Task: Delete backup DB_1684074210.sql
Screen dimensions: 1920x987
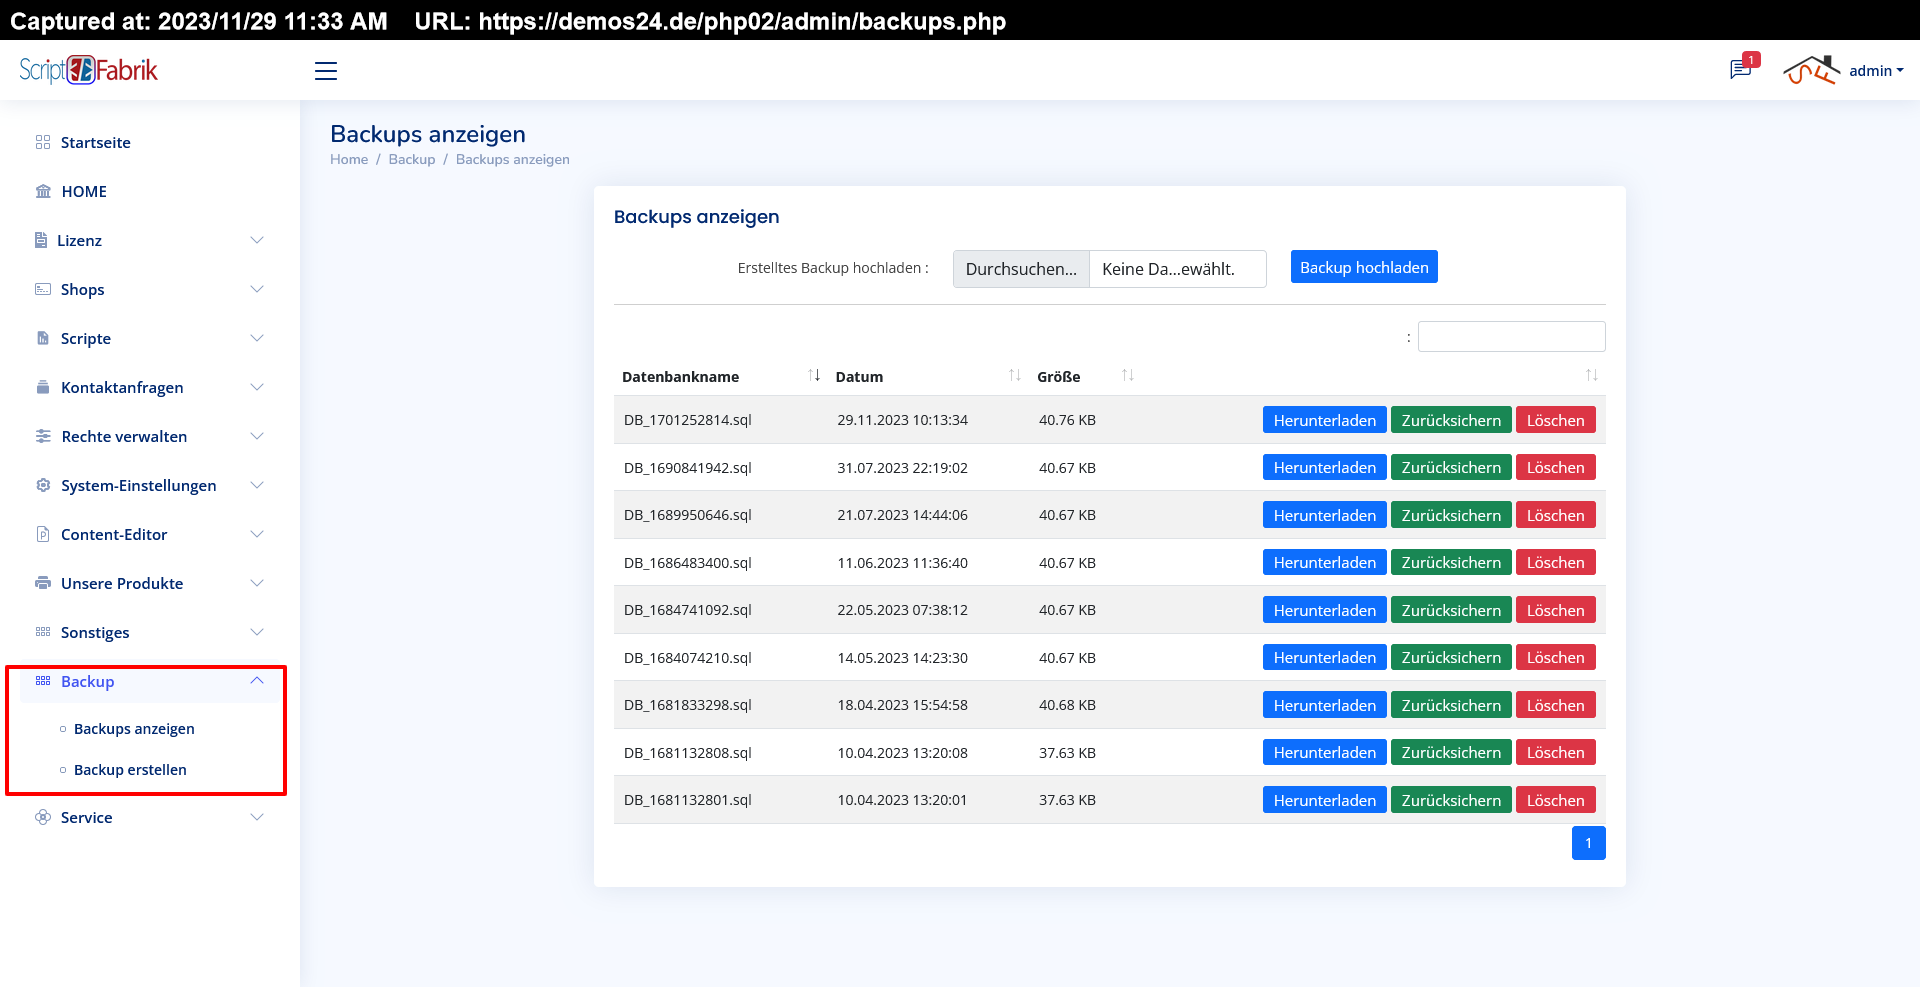Action: [1555, 657]
